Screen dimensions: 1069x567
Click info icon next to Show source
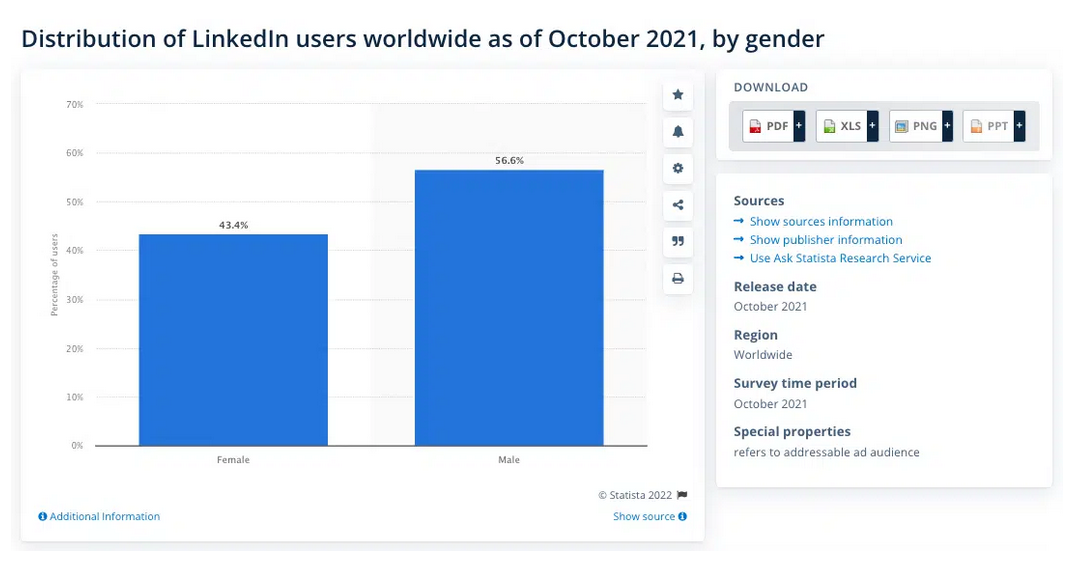(683, 517)
